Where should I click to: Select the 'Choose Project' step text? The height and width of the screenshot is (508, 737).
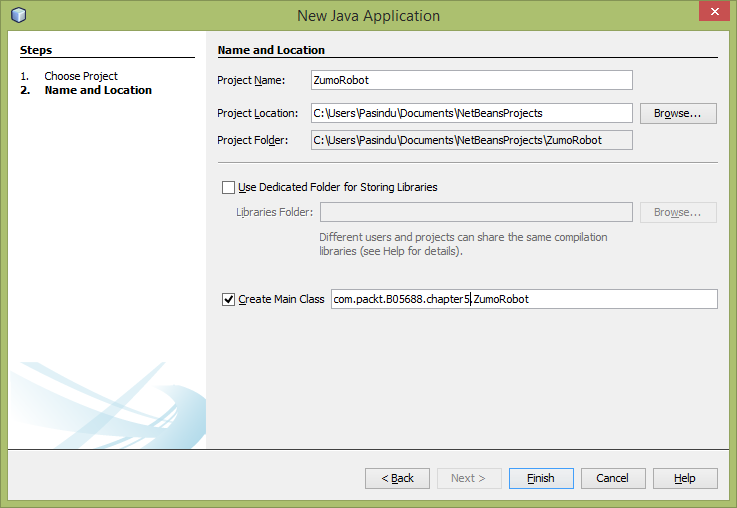(x=81, y=76)
